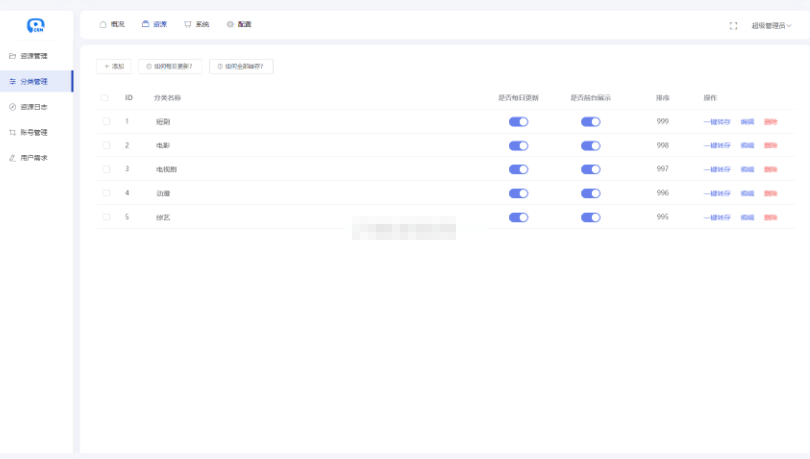Image resolution: width=810 pixels, height=459 pixels.
Task: Toggle fullscreen mode icon
Action: (x=733, y=25)
